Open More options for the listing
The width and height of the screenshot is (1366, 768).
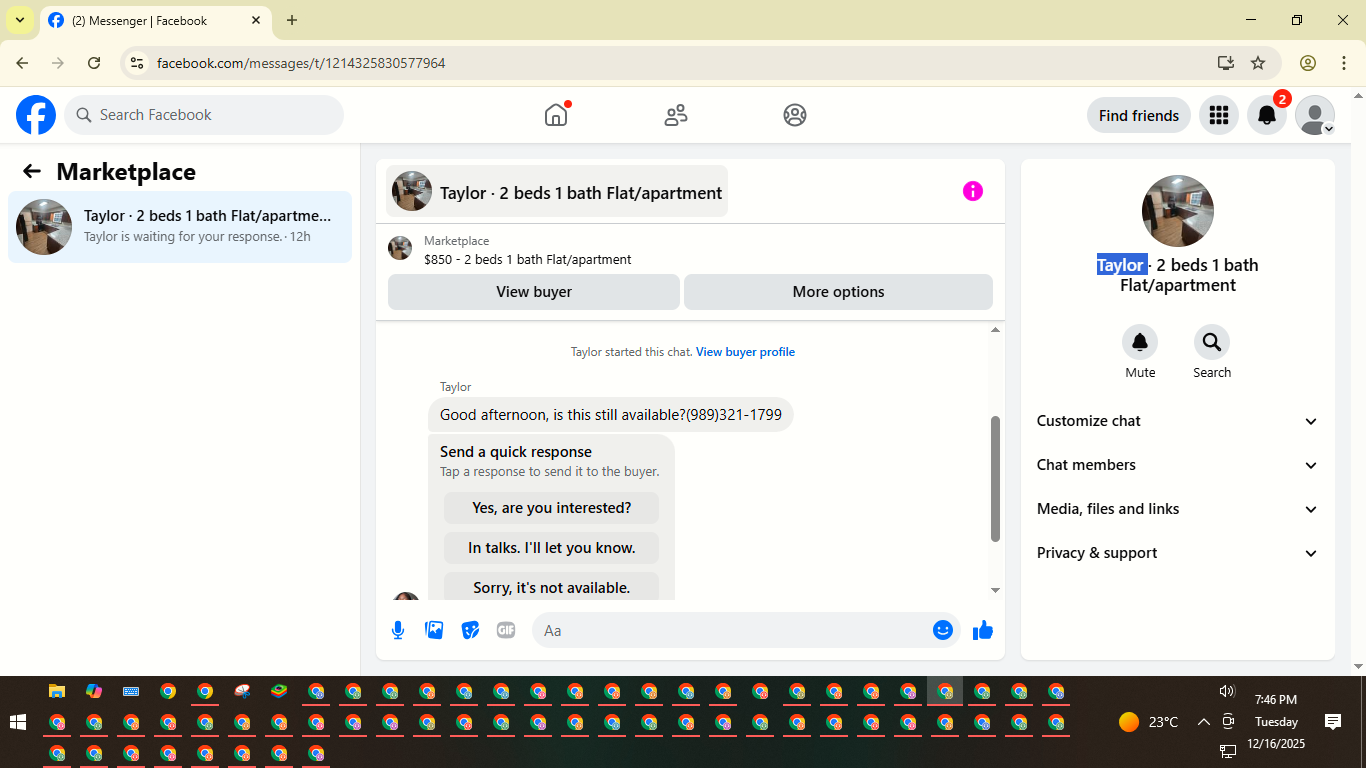pos(838,292)
